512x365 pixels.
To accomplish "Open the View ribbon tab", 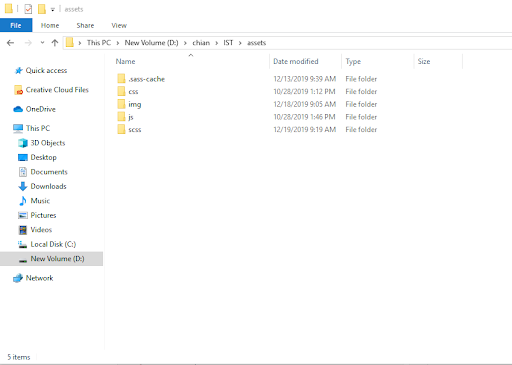I will click(119, 25).
